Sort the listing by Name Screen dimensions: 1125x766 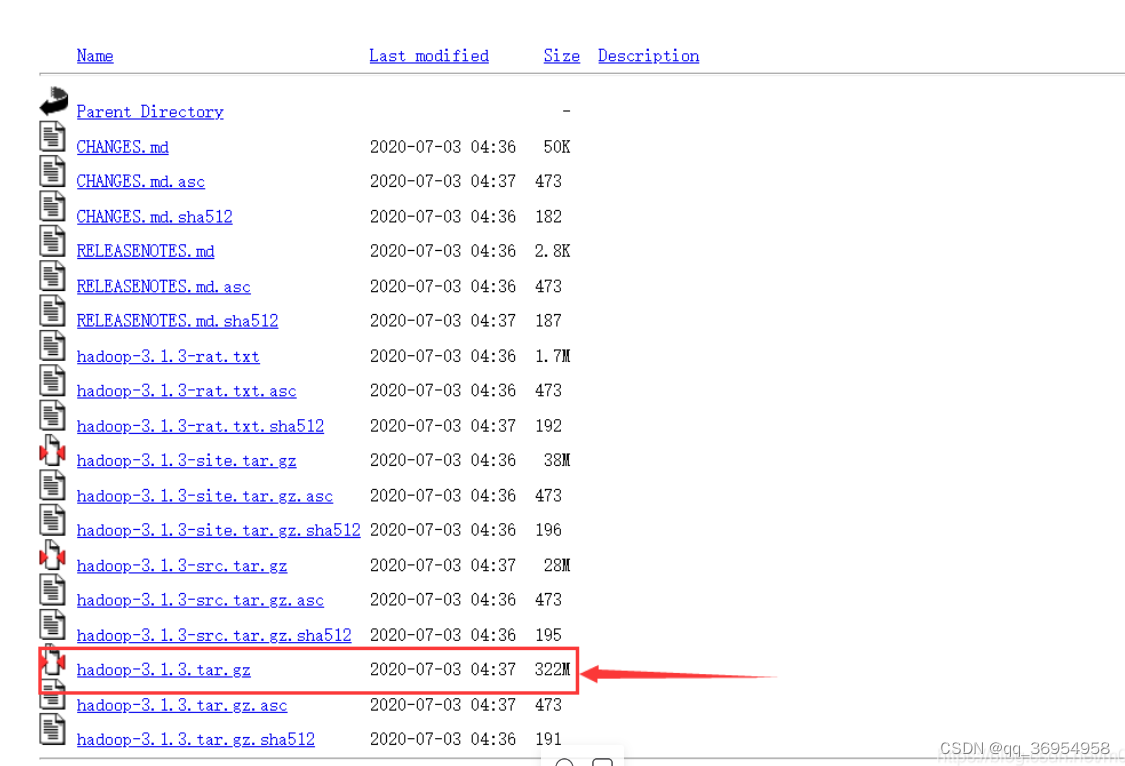[95, 55]
